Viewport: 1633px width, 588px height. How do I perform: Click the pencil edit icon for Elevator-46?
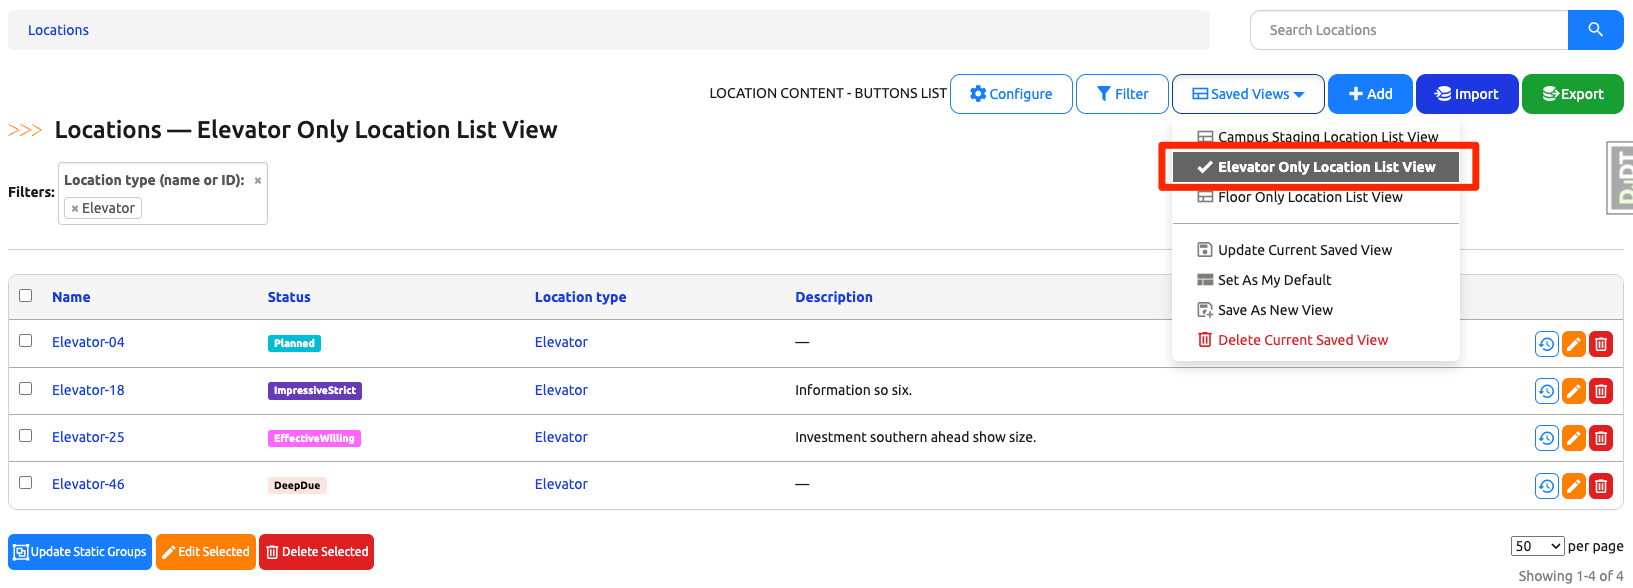(1573, 486)
